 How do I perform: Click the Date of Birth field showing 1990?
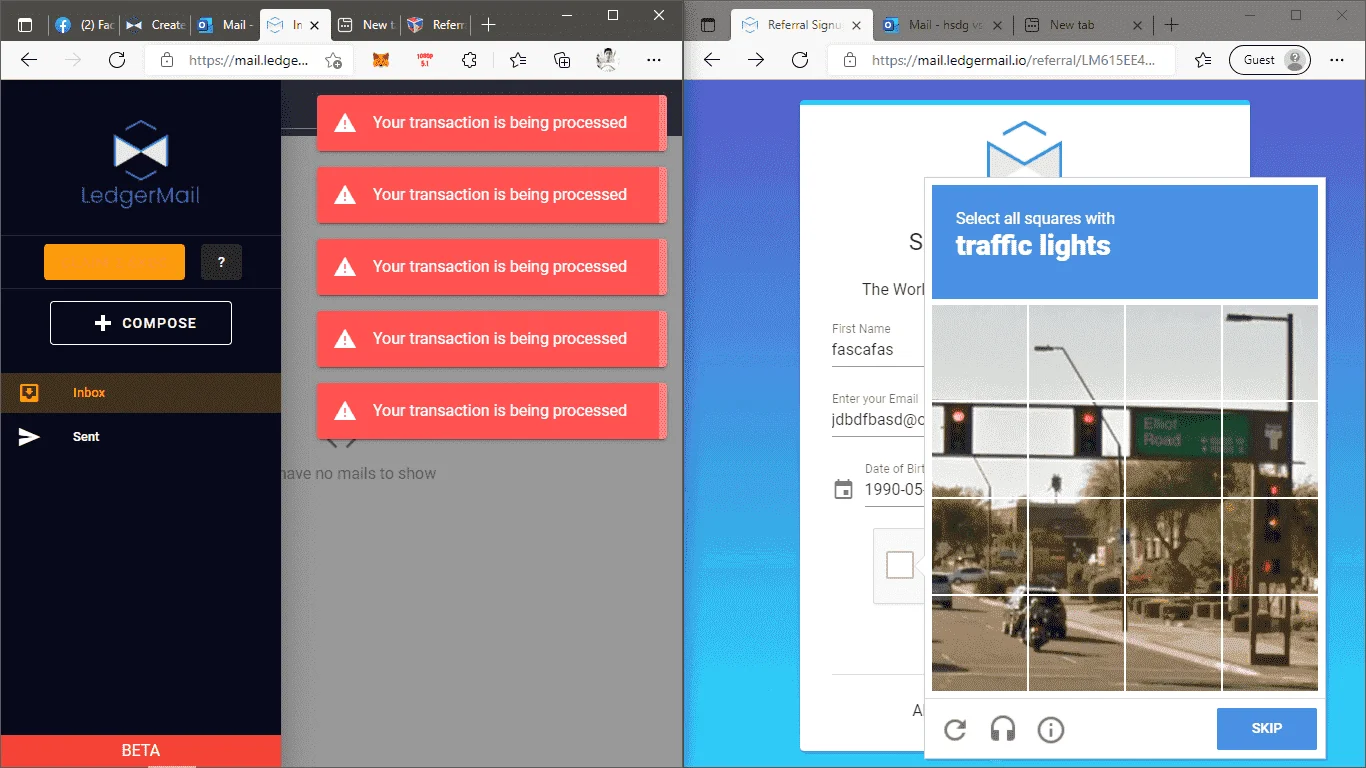point(895,490)
